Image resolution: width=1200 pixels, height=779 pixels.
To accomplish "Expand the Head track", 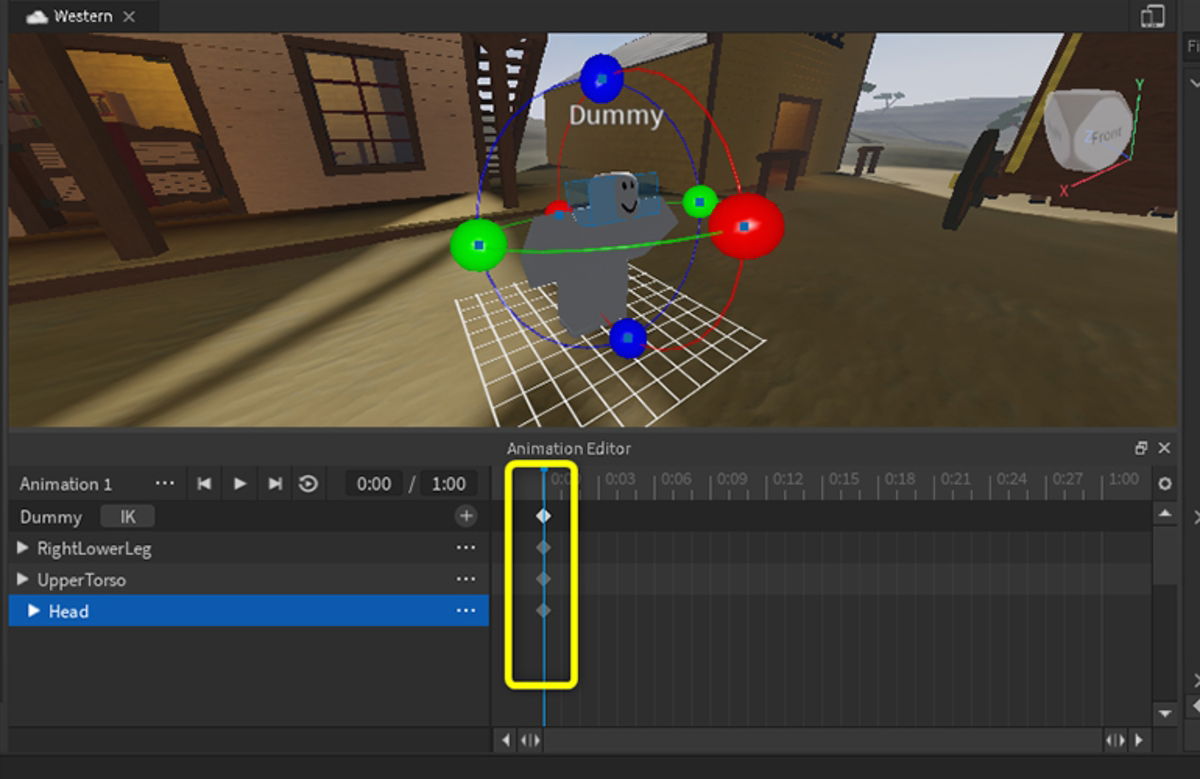I will pos(33,611).
